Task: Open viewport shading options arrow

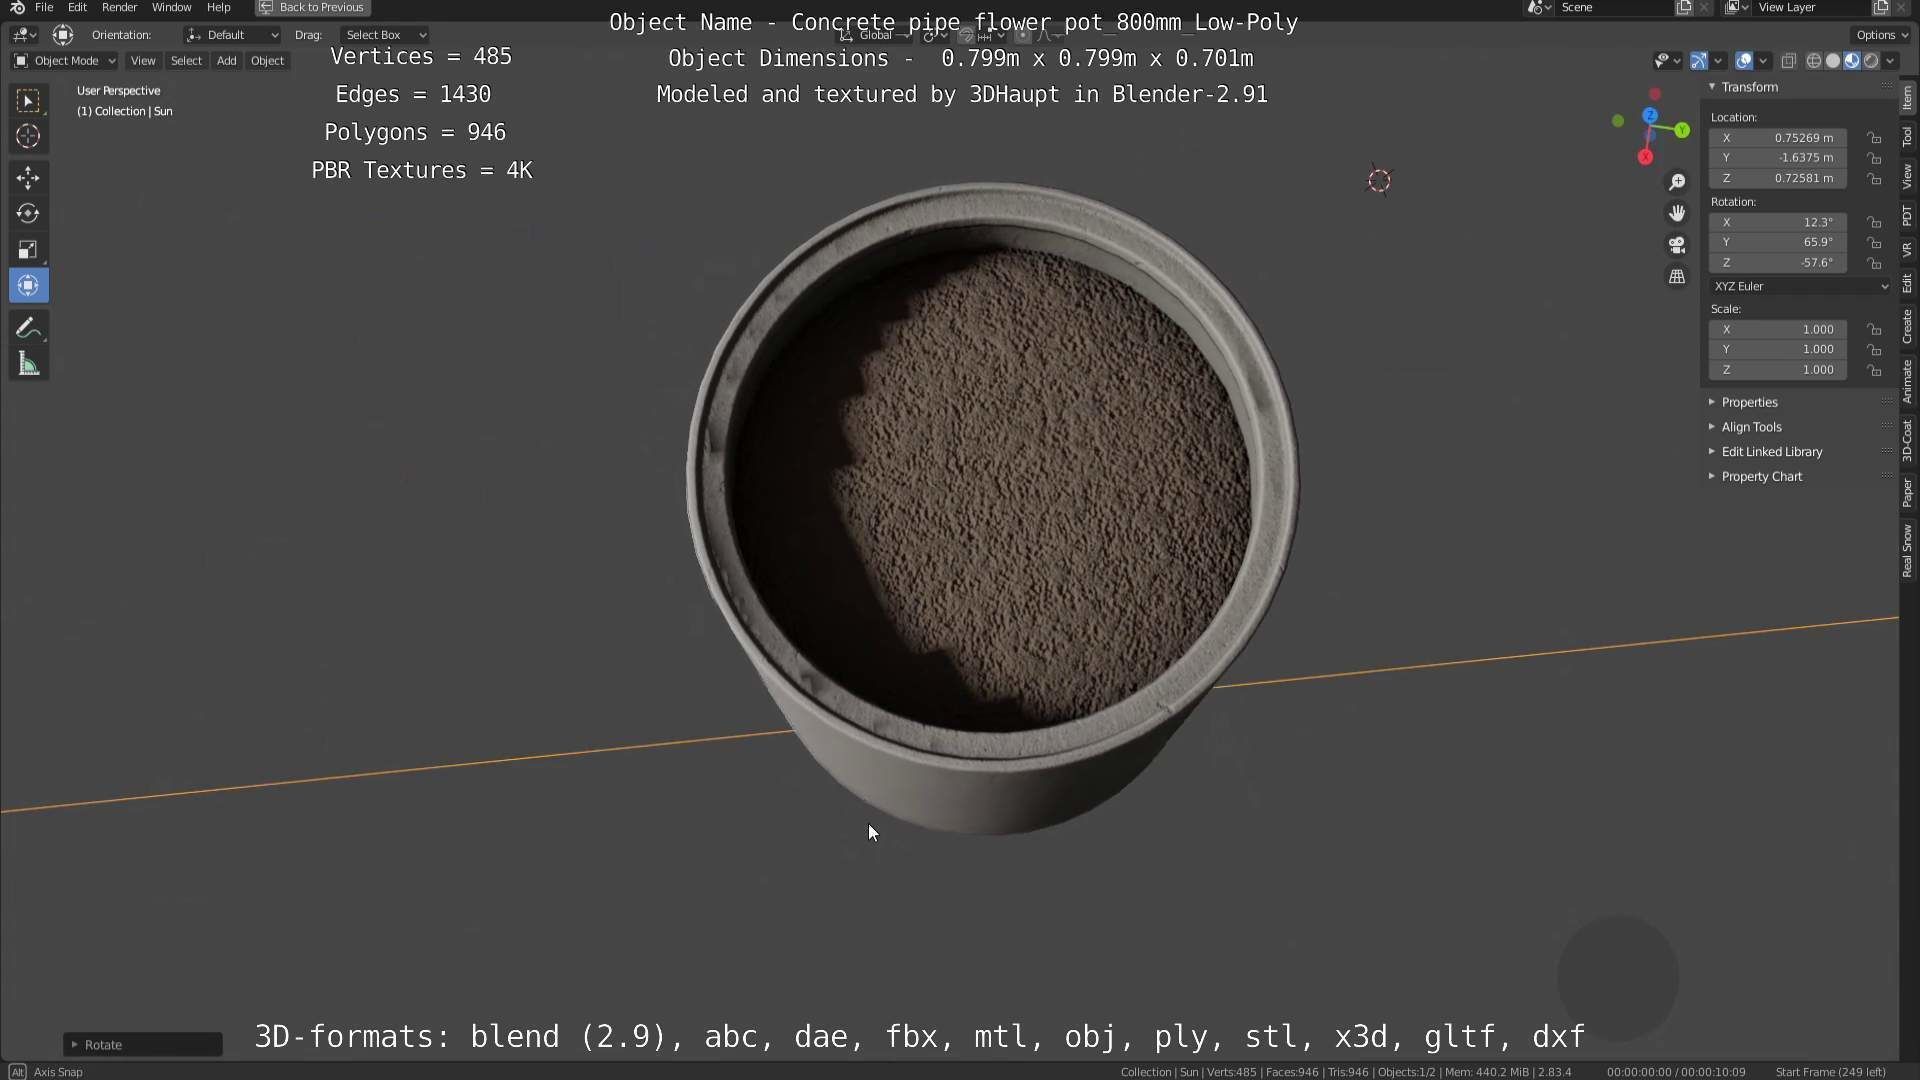Action: [x=1890, y=61]
